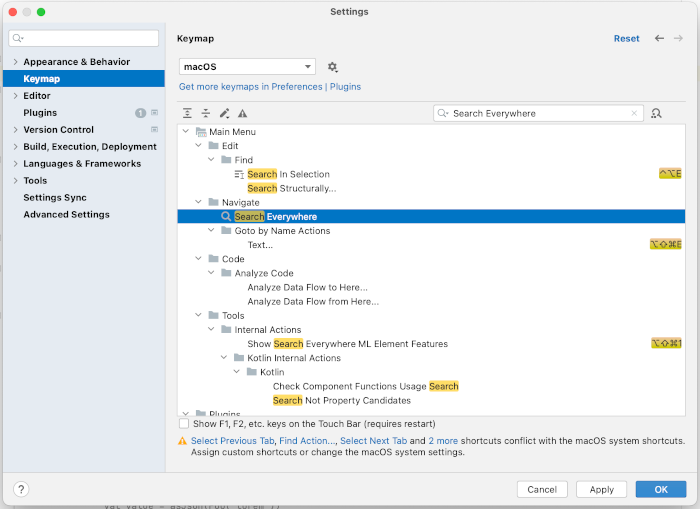Click the warning Show Conflicts icon
This screenshot has width=700, height=509.
click(x=242, y=113)
